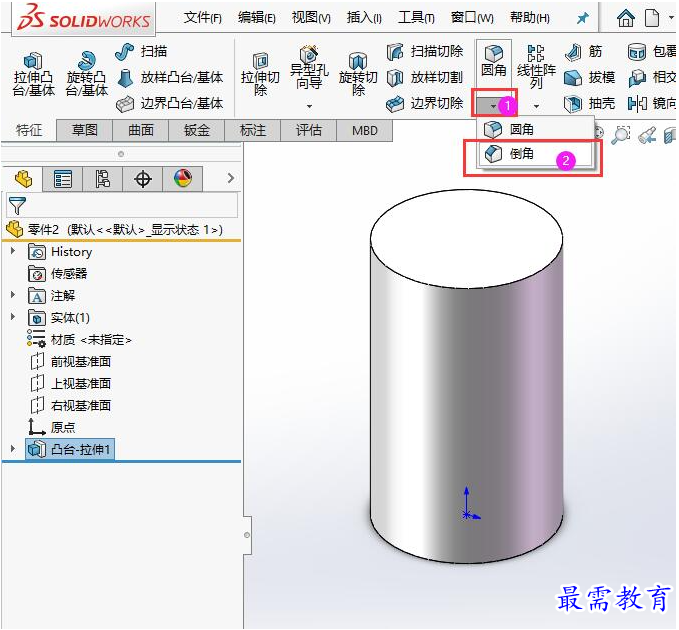Open the DisplayManager color-ball tab
This screenshot has width=679, height=630.
183,179
